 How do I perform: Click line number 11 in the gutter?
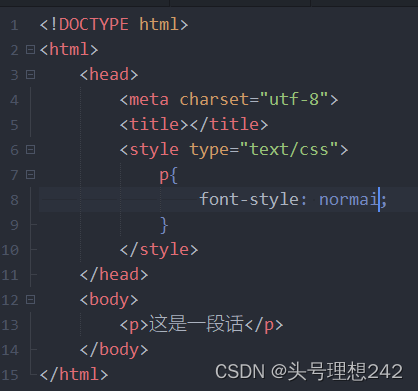pyautogui.click(x=10, y=275)
